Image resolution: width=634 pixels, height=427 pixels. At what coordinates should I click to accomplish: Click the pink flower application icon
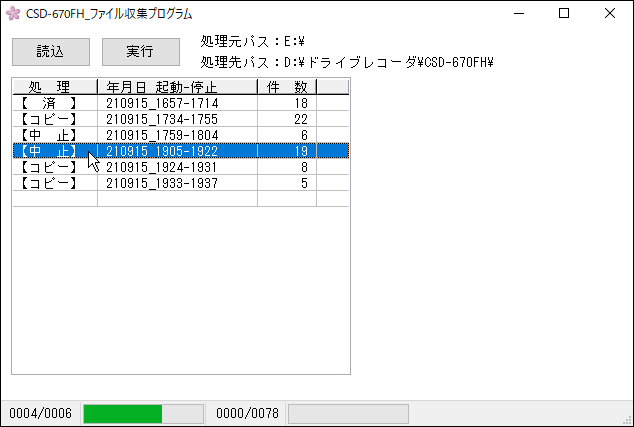13,13
